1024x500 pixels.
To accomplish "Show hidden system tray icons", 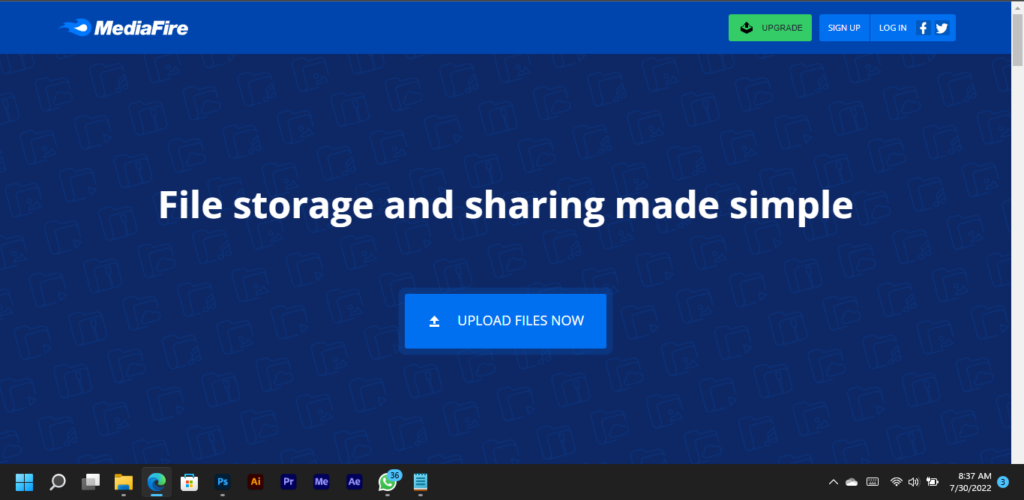I will 833,482.
